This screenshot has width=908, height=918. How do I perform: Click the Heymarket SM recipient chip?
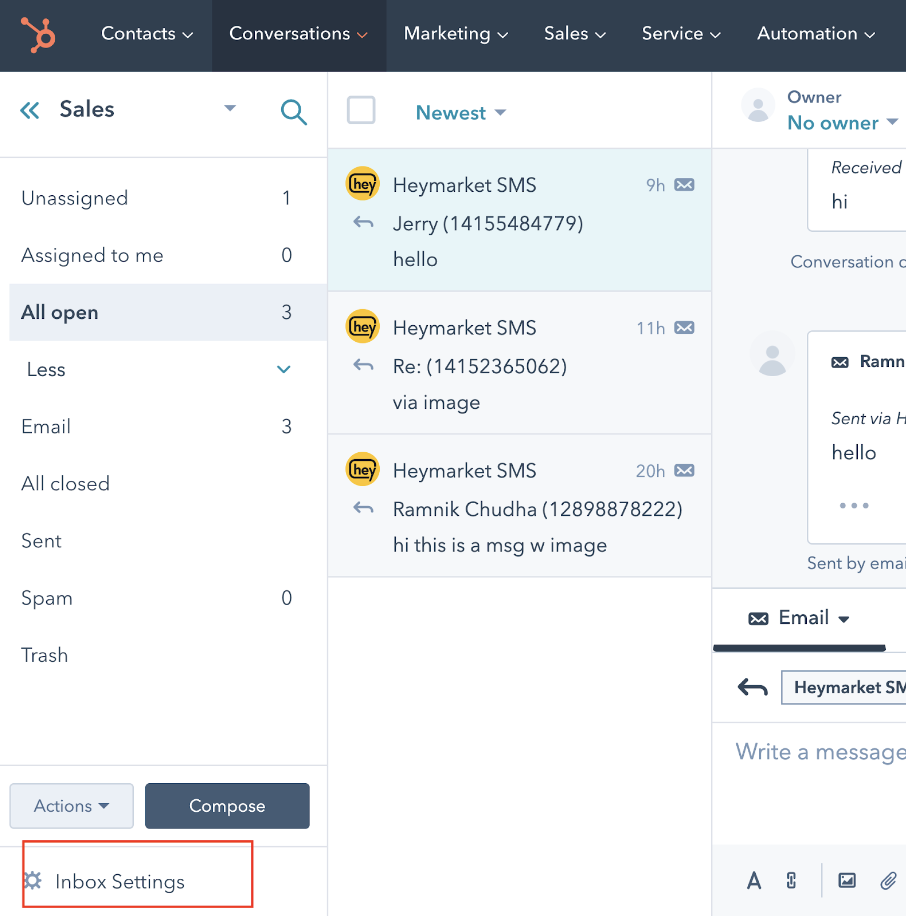coord(844,687)
